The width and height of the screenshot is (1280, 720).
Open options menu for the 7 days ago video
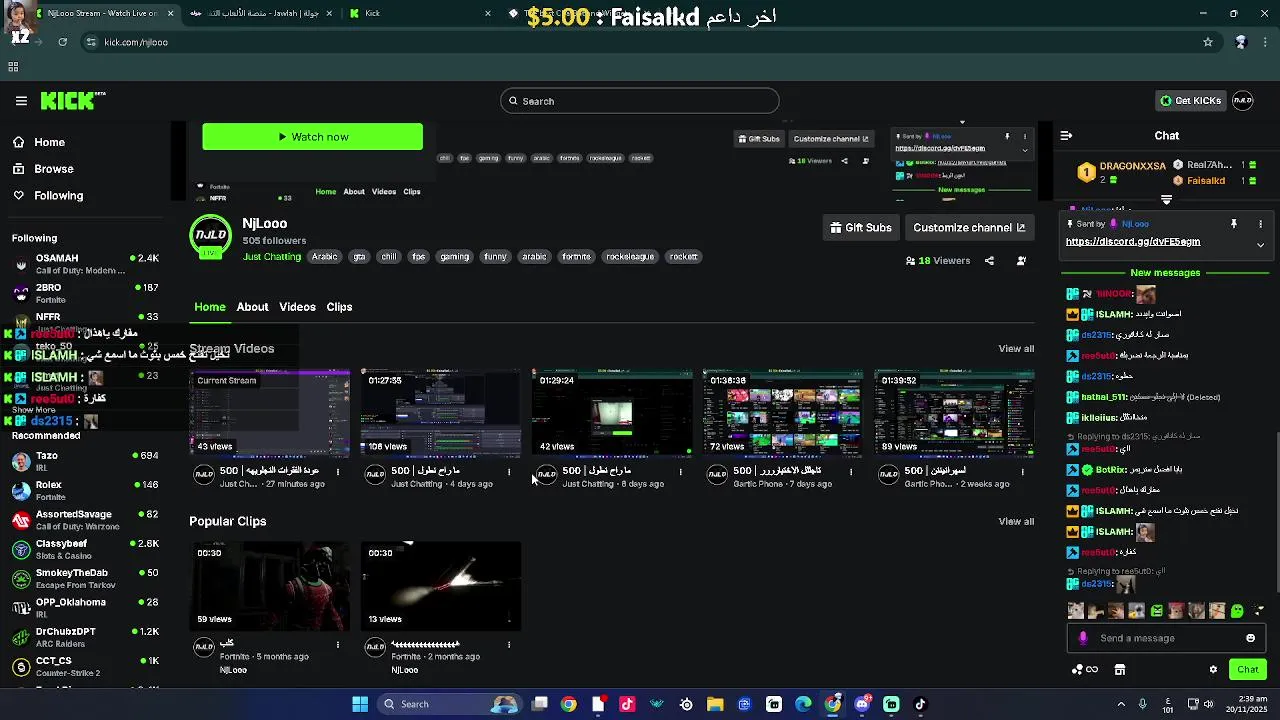(851, 472)
